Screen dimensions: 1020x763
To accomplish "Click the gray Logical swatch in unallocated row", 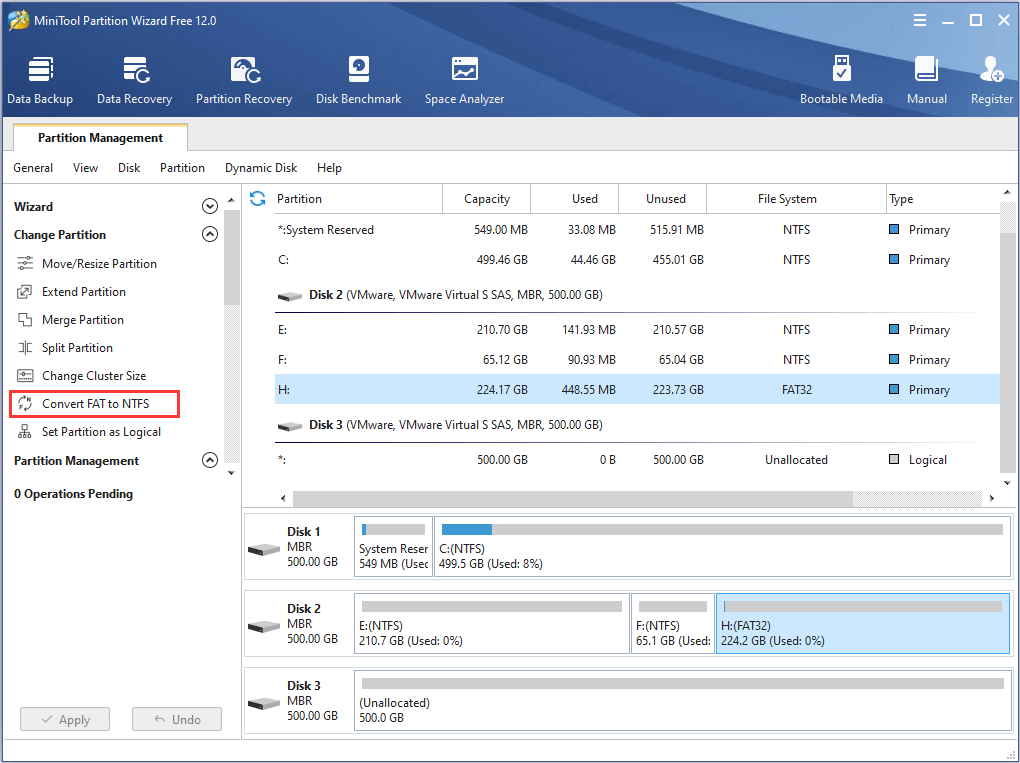I will coord(894,459).
